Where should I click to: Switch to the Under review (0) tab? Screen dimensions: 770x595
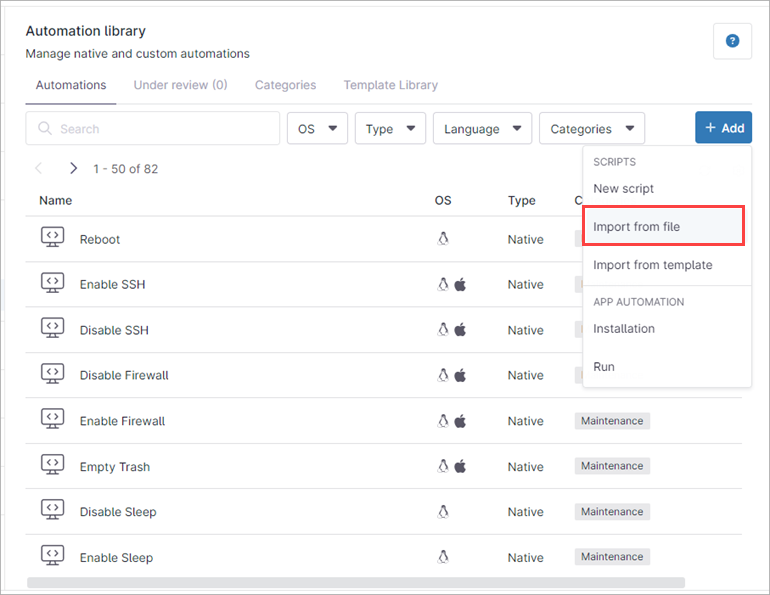pos(180,85)
